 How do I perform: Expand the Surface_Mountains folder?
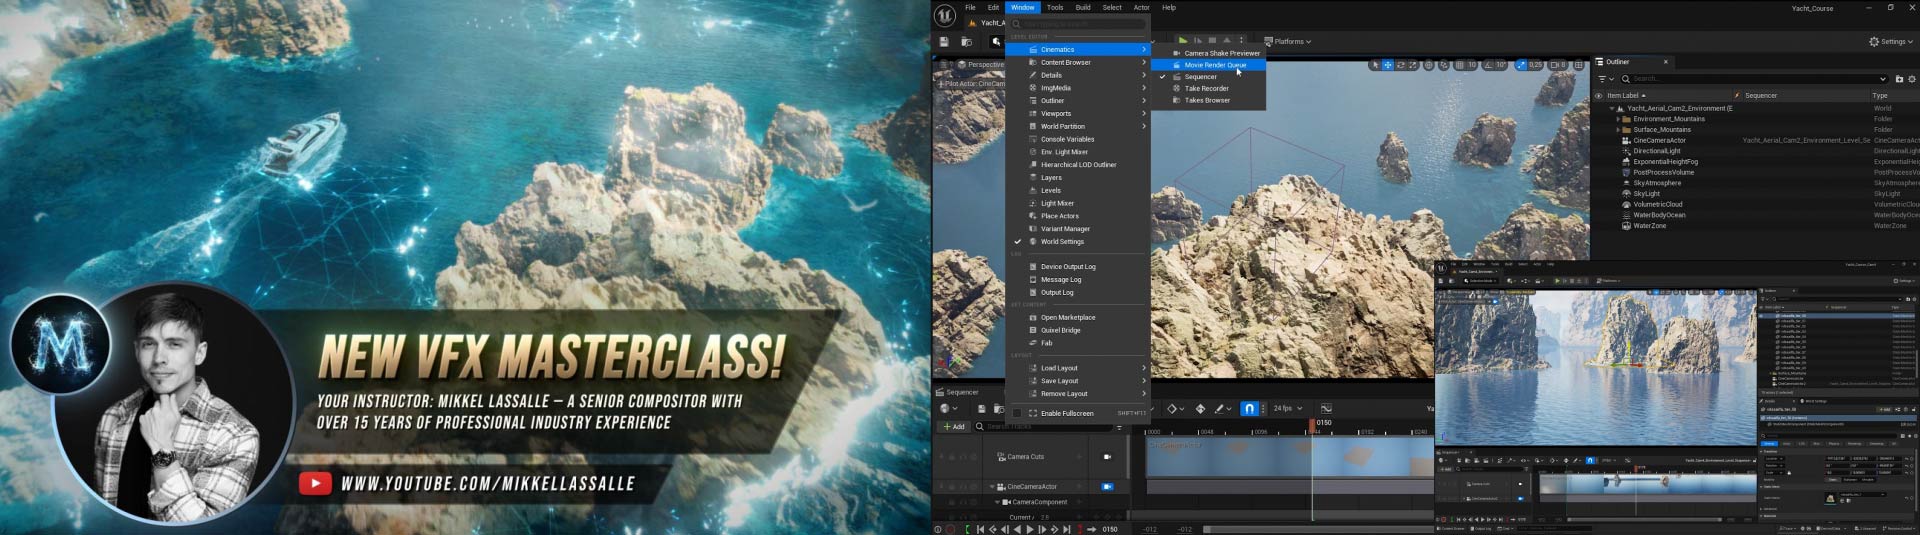point(1618,130)
